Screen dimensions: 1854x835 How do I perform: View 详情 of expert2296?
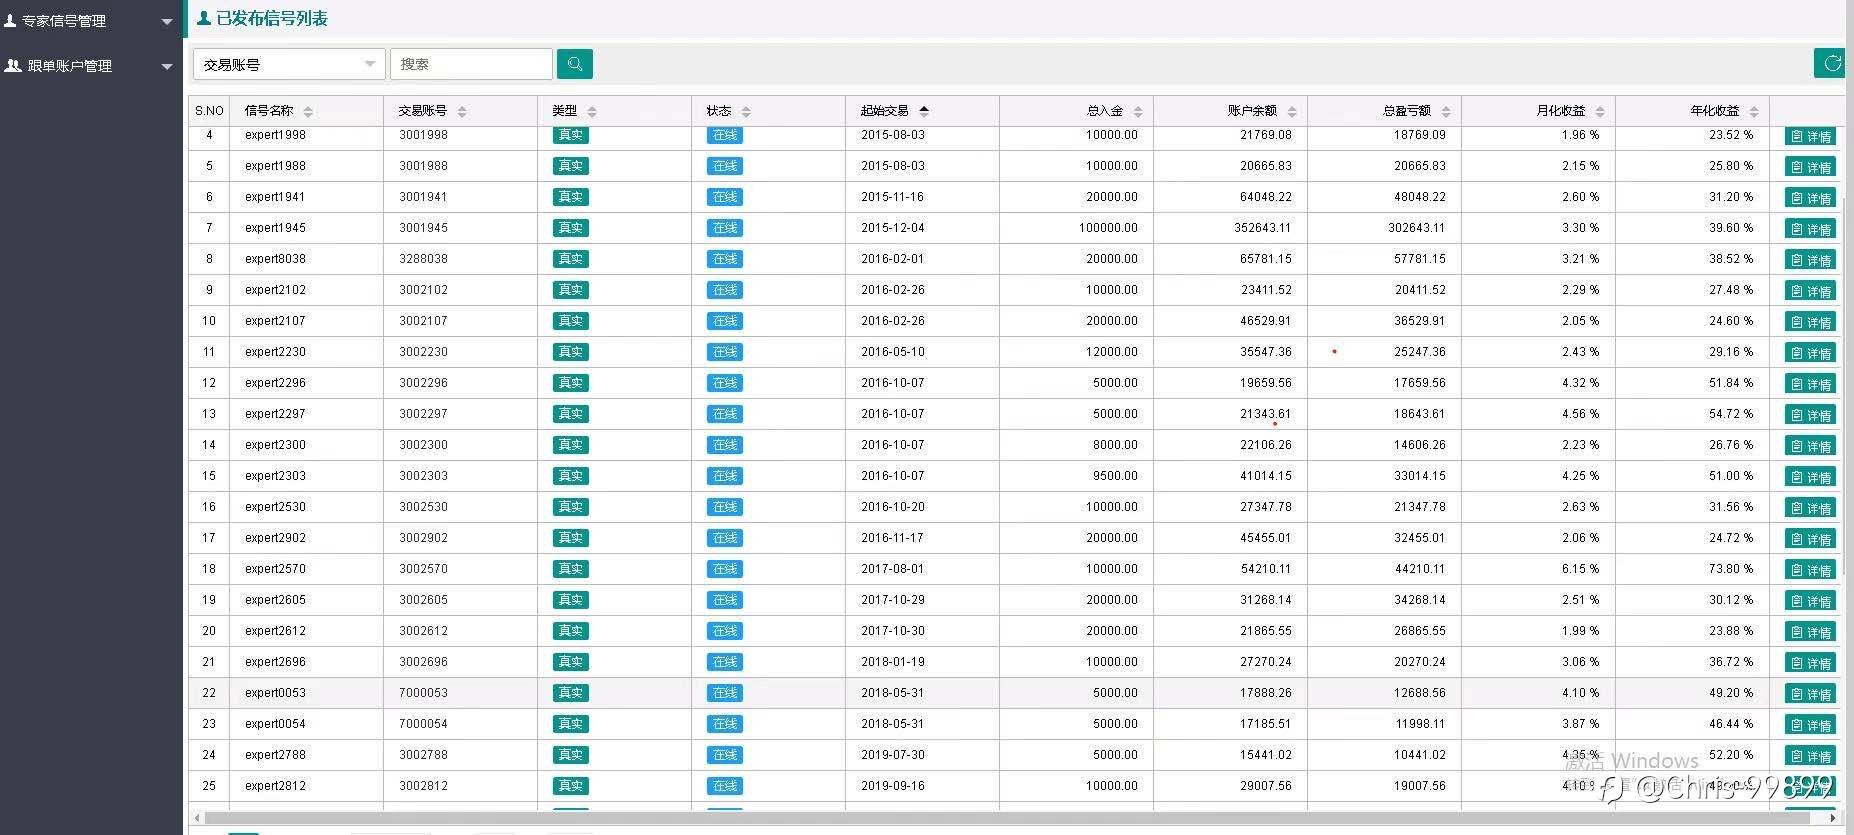1810,384
